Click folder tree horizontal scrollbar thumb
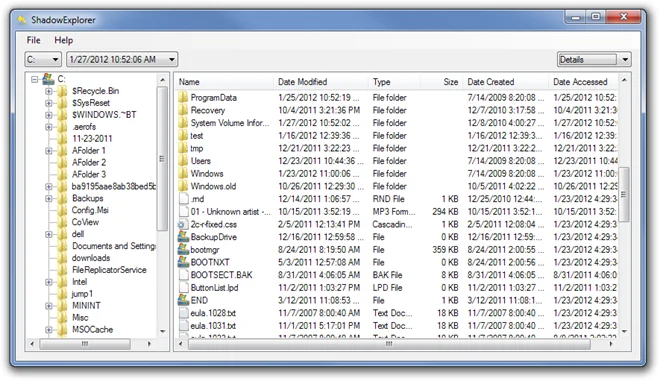 click(85, 344)
